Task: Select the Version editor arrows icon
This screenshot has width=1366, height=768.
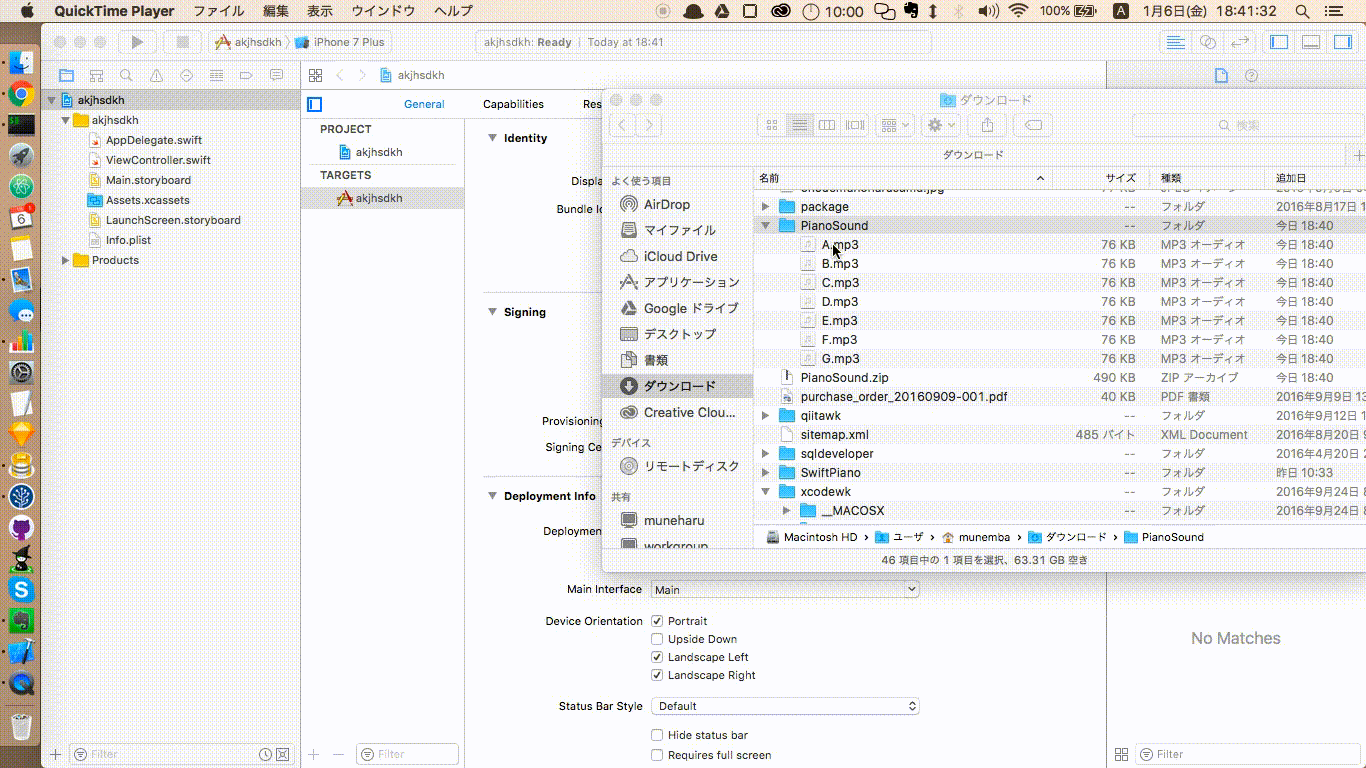Action: [1240, 42]
